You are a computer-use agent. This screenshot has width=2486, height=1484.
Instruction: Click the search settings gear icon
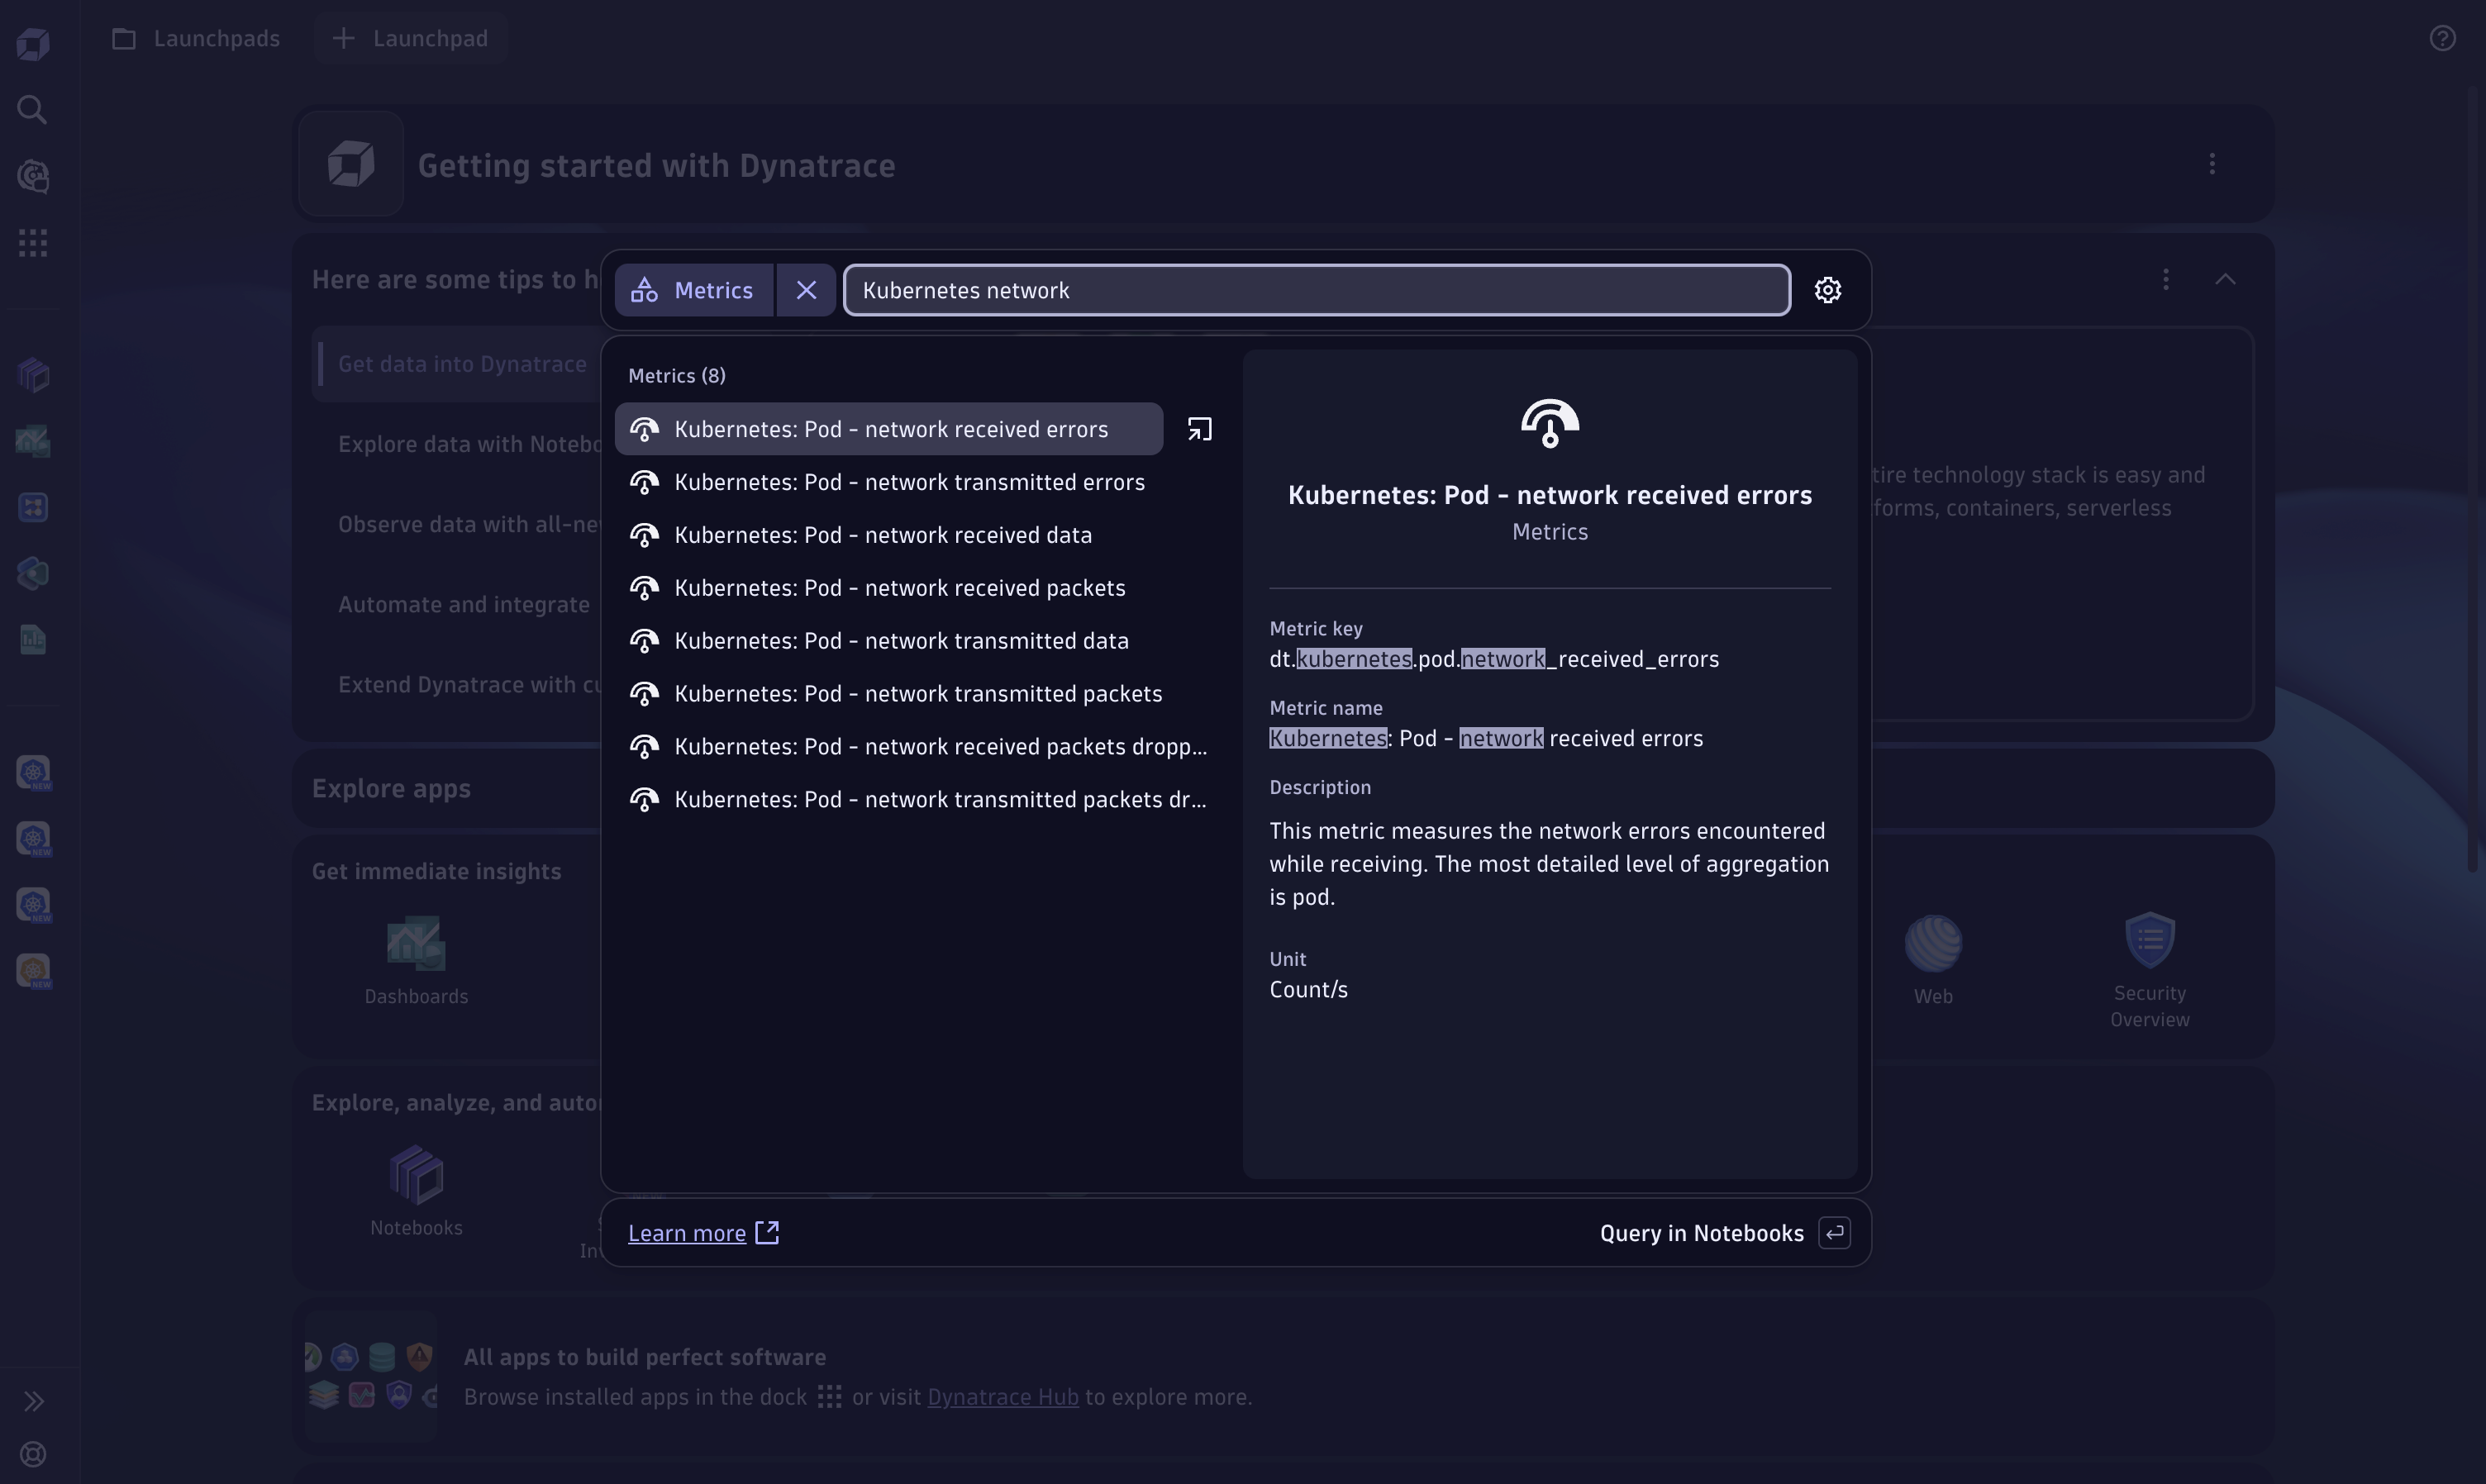[1827, 290]
